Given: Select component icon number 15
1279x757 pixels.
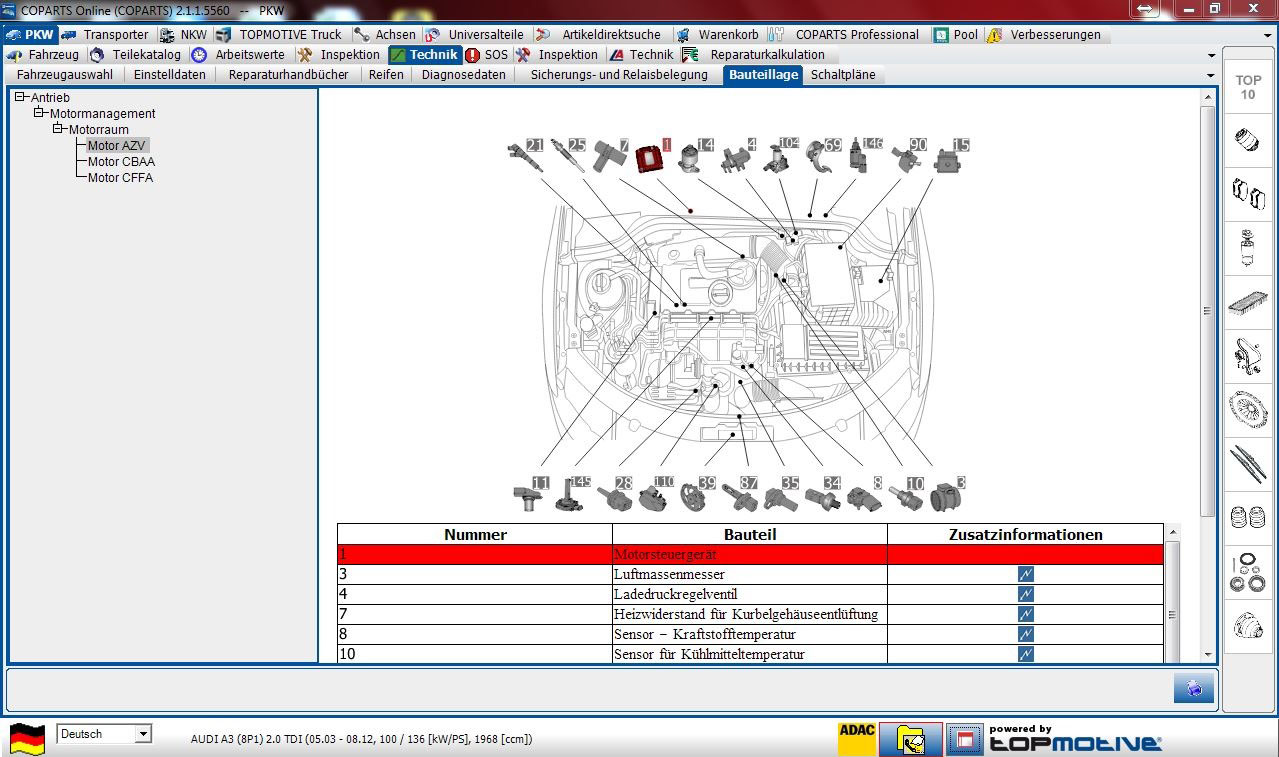Looking at the screenshot, I should coord(952,155).
